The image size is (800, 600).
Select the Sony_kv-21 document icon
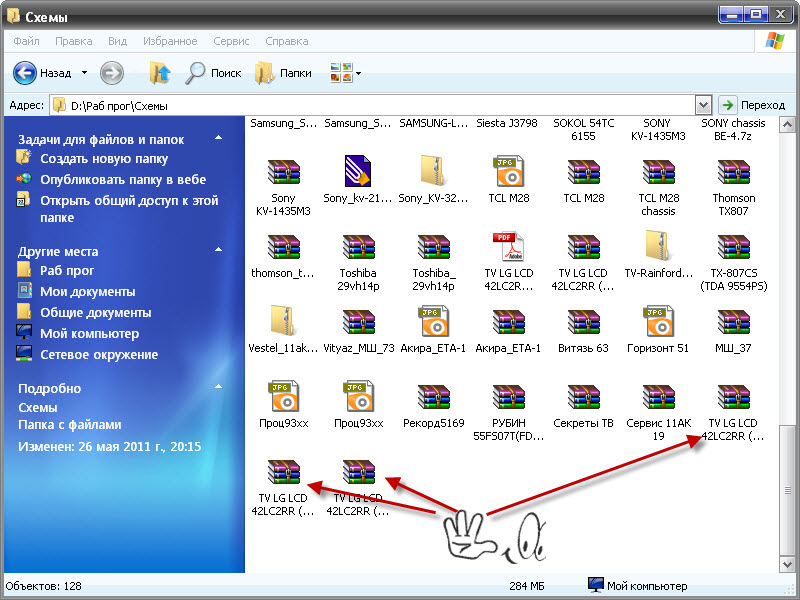tap(359, 172)
